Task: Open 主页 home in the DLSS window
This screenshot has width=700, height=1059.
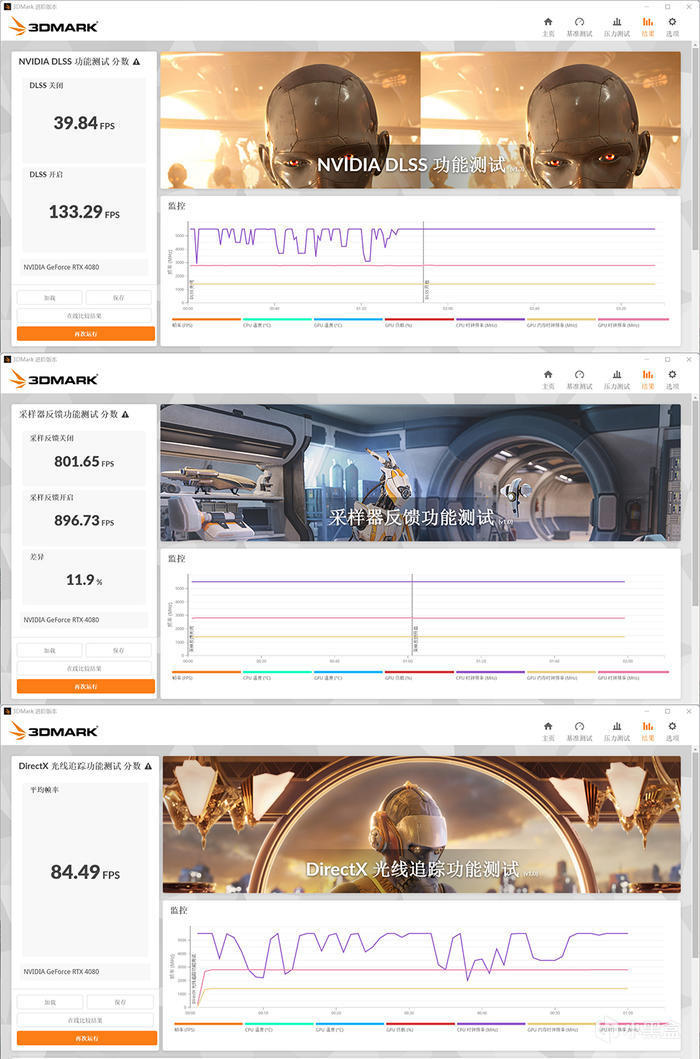Action: pos(548,27)
